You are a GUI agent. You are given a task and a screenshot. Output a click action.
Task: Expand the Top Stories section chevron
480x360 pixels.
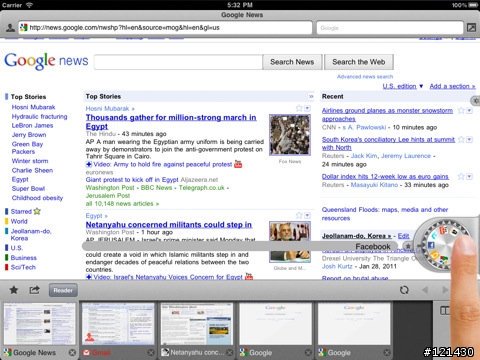[311, 96]
